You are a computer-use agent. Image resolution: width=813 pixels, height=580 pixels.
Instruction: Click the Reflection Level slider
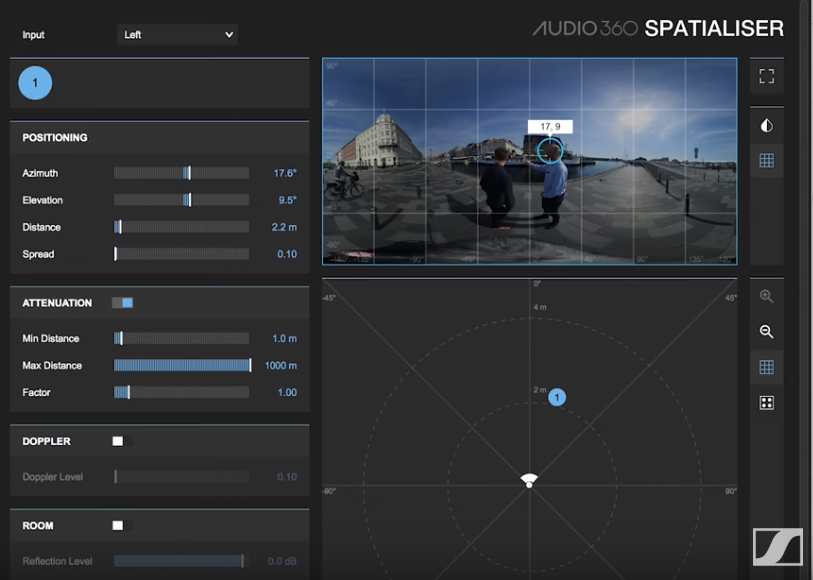[x=181, y=561]
